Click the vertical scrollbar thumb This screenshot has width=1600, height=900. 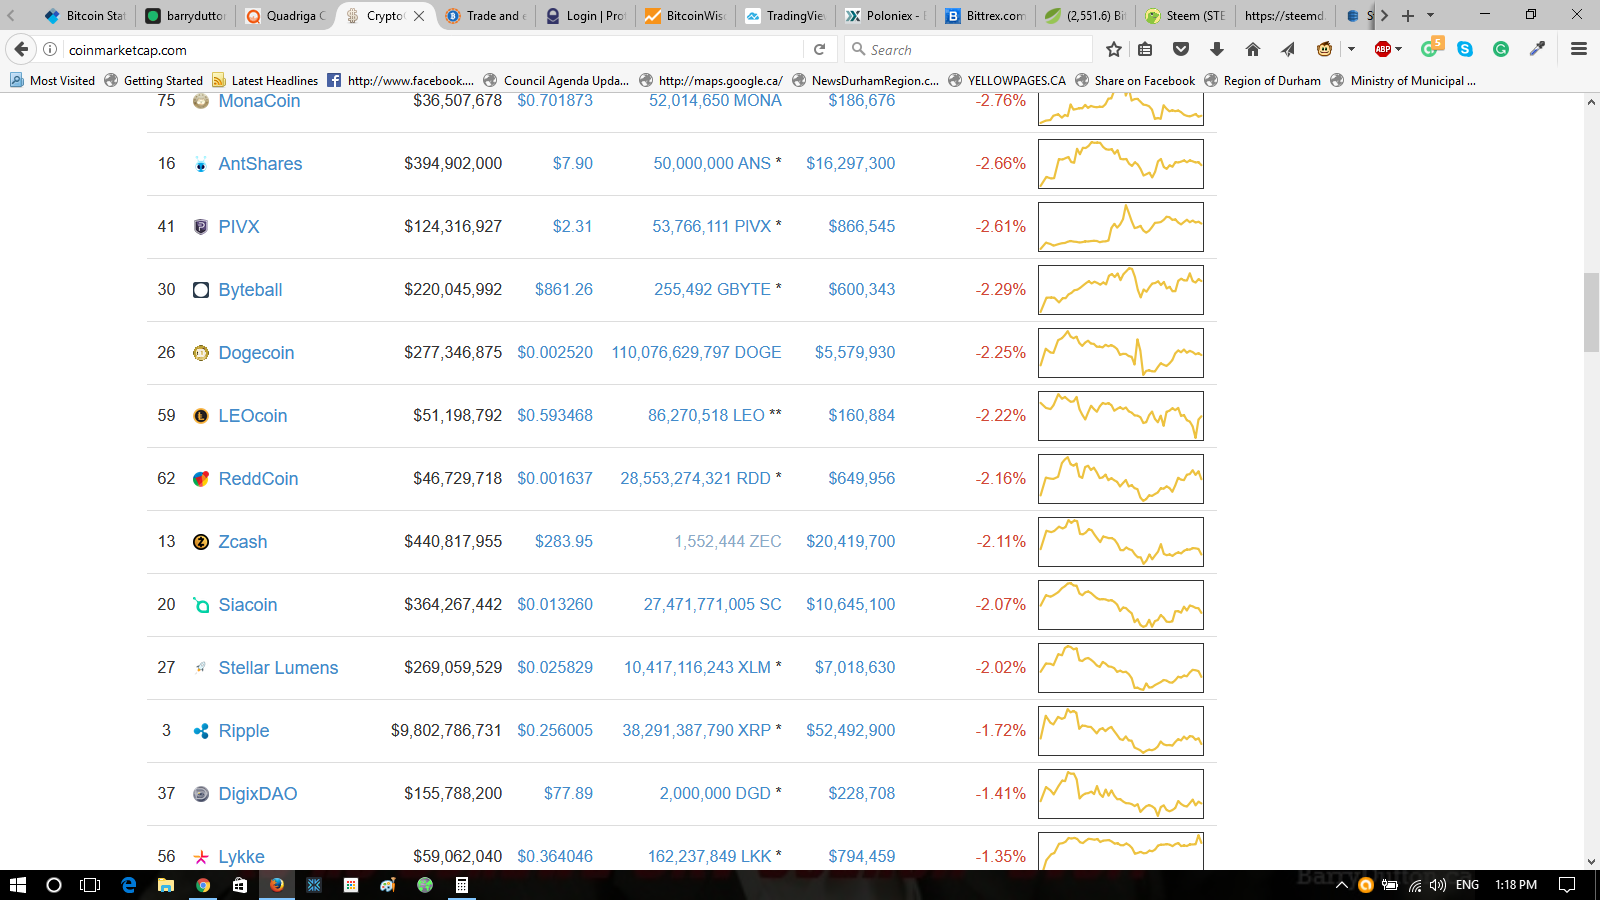coord(1591,312)
